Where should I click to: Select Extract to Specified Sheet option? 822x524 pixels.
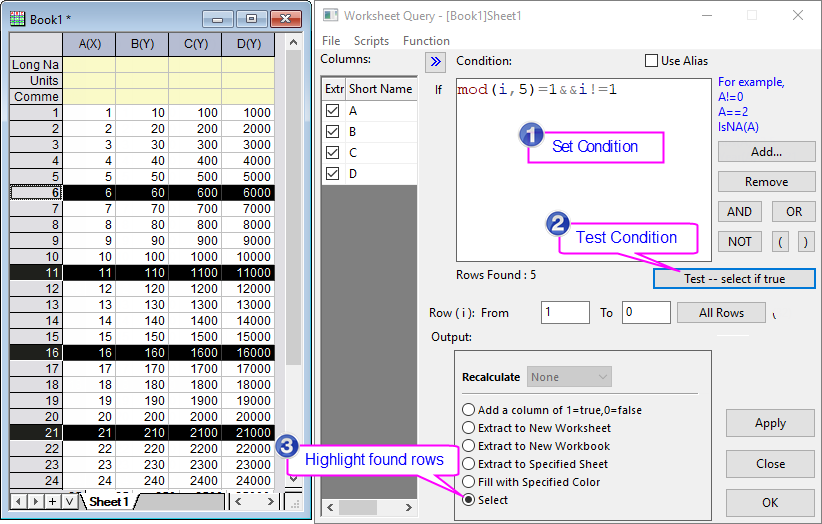coord(469,464)
